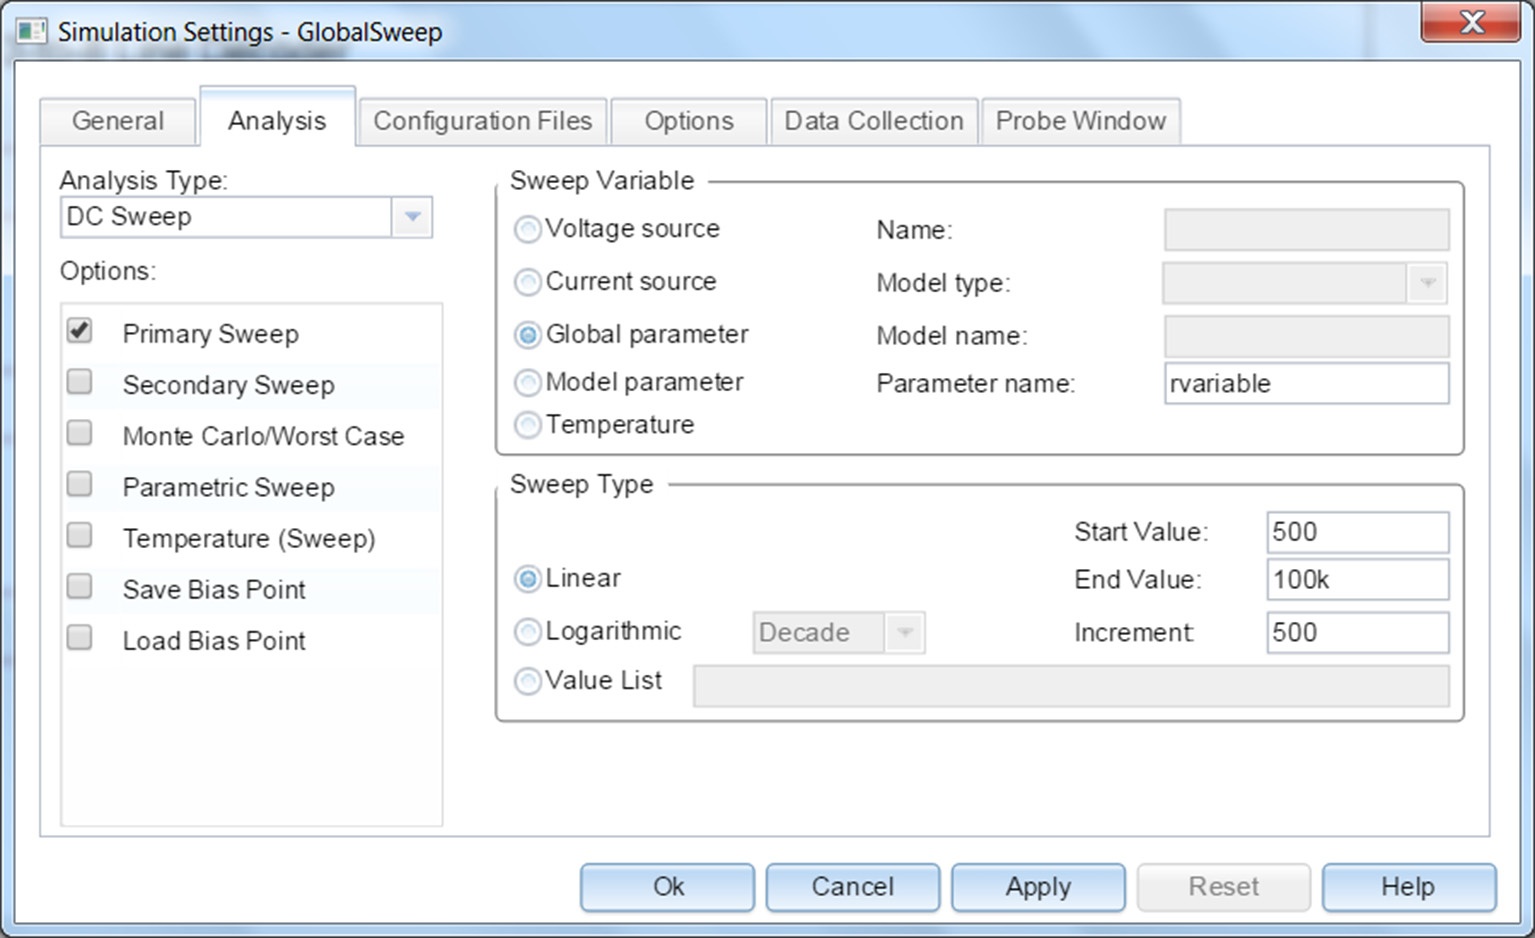Enable the Save Bias Point checkbox
Image resolution: width=1535 pixels, height=938 pixels.
click(80, 587)
